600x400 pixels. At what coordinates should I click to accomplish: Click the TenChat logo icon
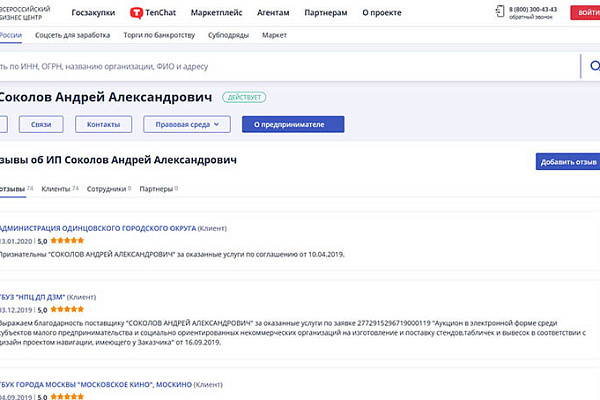click(136, 13)
